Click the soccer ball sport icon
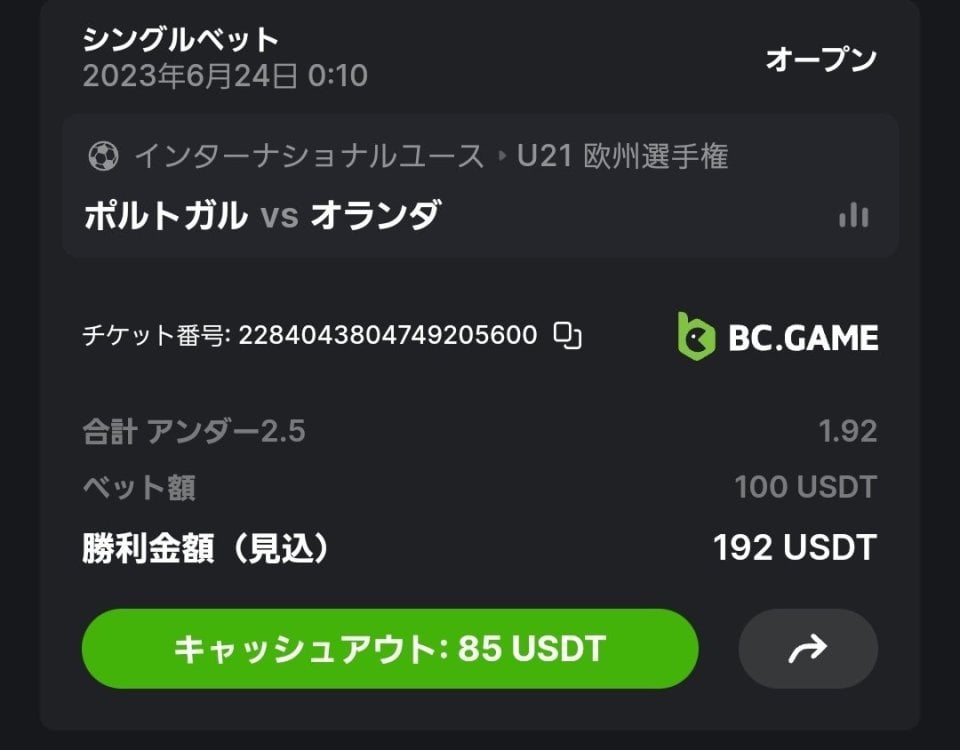 (x=102, y=157)
